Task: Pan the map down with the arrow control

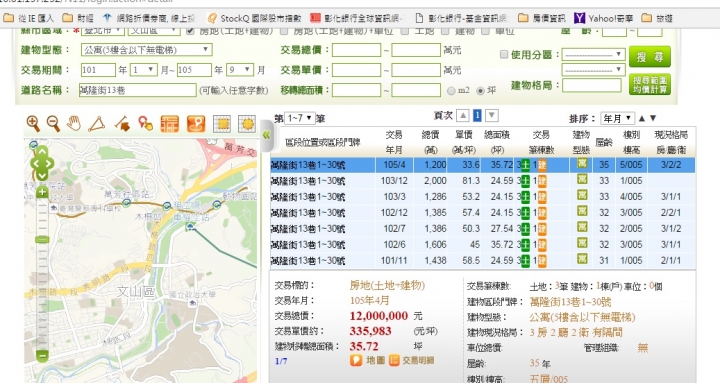Action: point(42,175)
